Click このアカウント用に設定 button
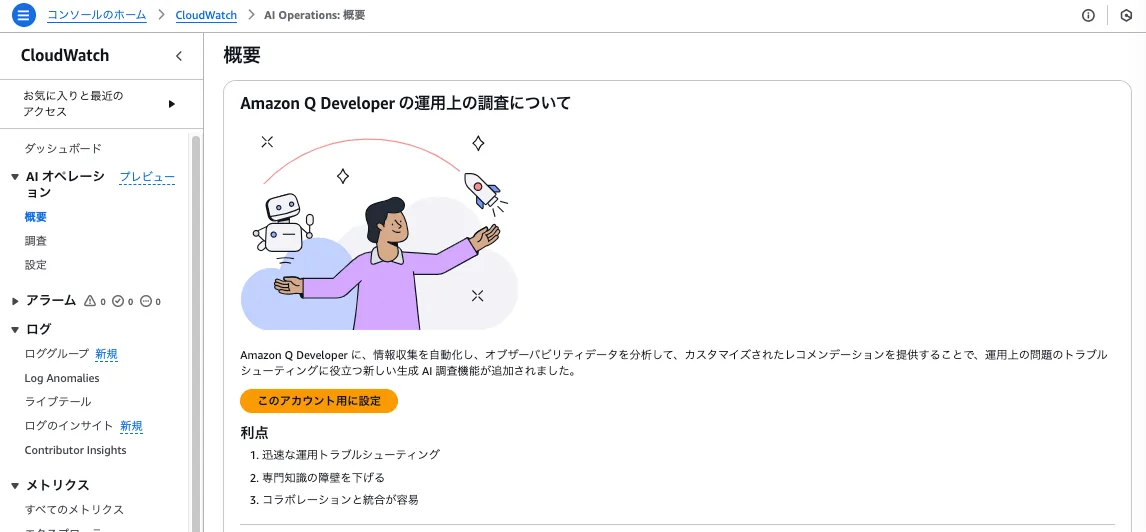Image resolution: width=1146 pixels, height=532 pixels. [319, 401]
